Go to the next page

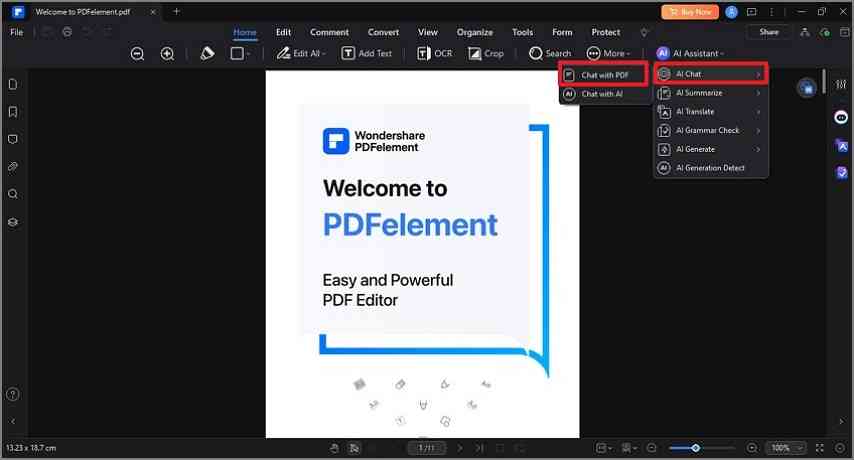click(x=460, y=448)
